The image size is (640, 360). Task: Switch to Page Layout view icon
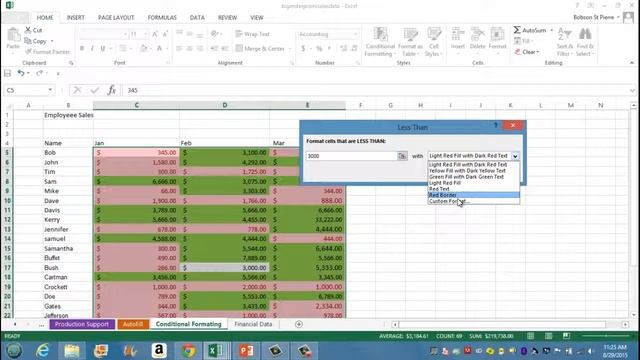click(x=548, y=336)
